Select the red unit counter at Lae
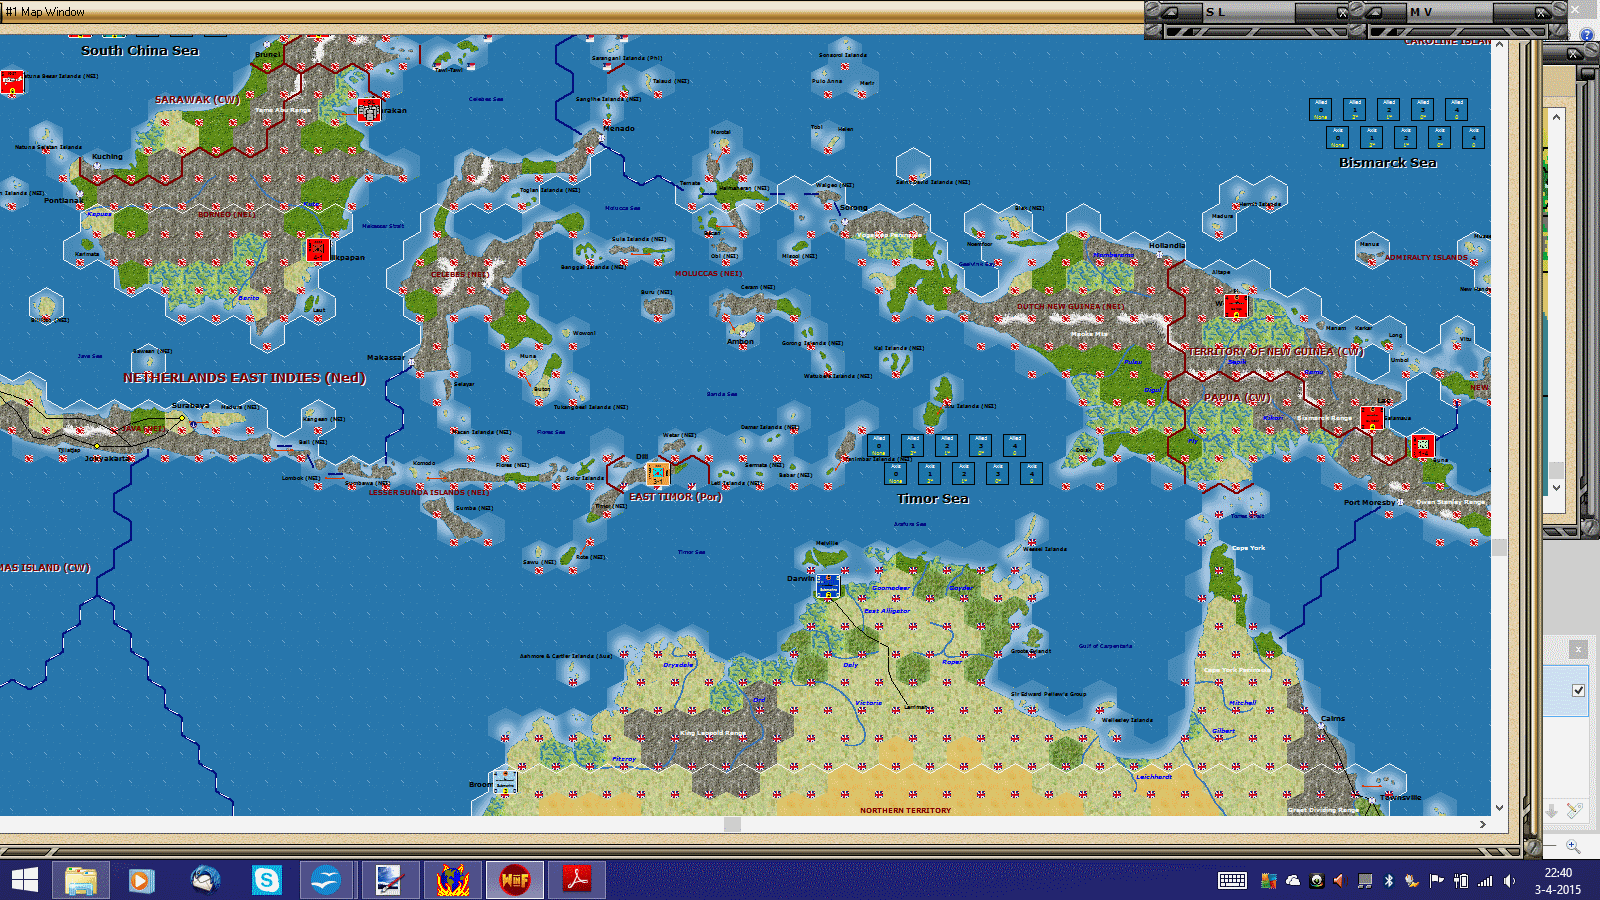The width and height of the screenshot is (1600, 900). coord(1372,418)
